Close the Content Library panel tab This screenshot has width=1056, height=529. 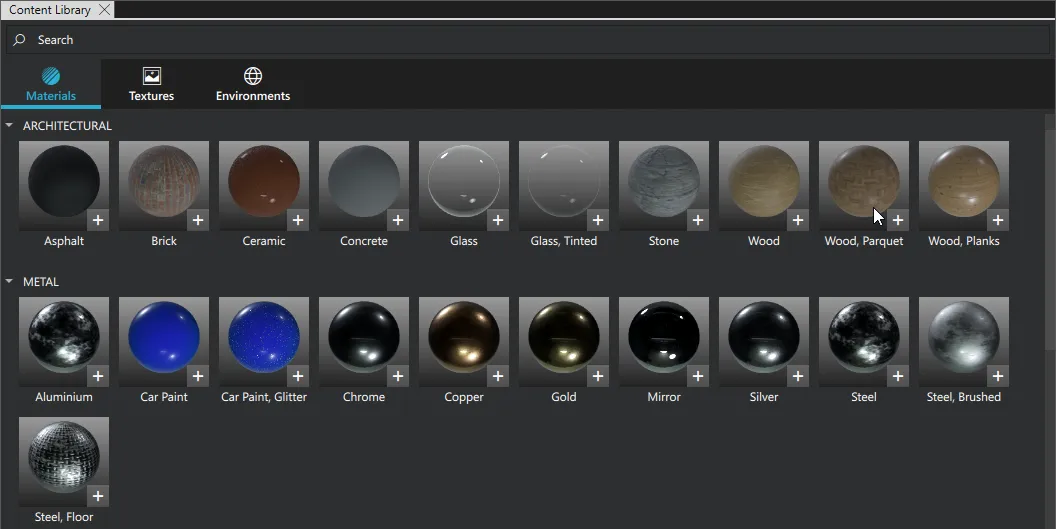[x=105, y=10]
